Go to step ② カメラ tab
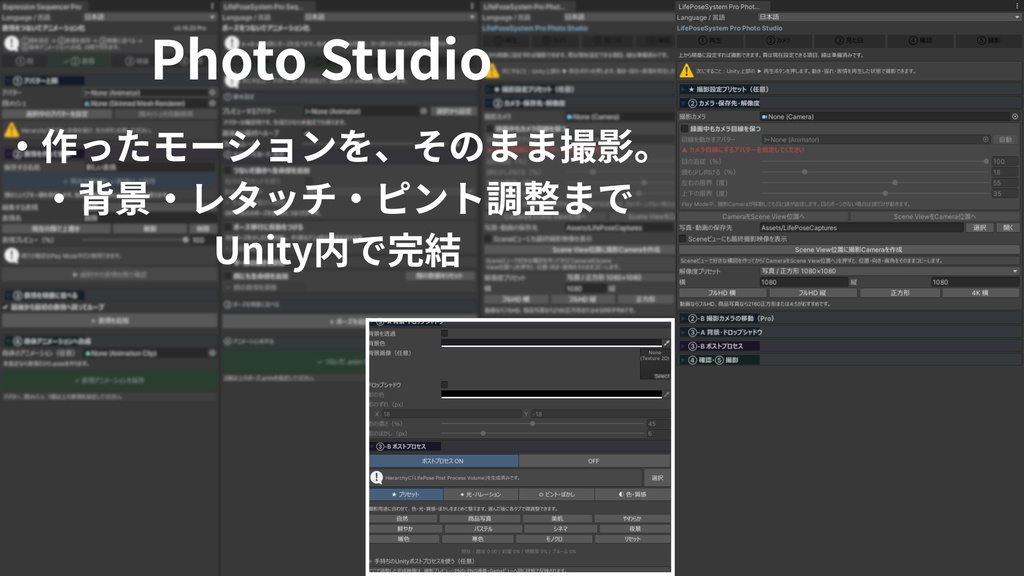 (779, 40)
